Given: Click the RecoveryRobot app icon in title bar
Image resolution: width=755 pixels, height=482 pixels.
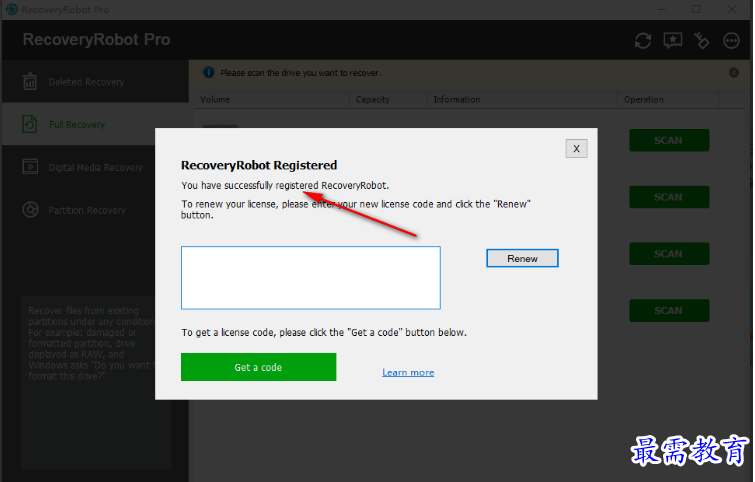Looking at the screenshot, I should click(12, 9).
